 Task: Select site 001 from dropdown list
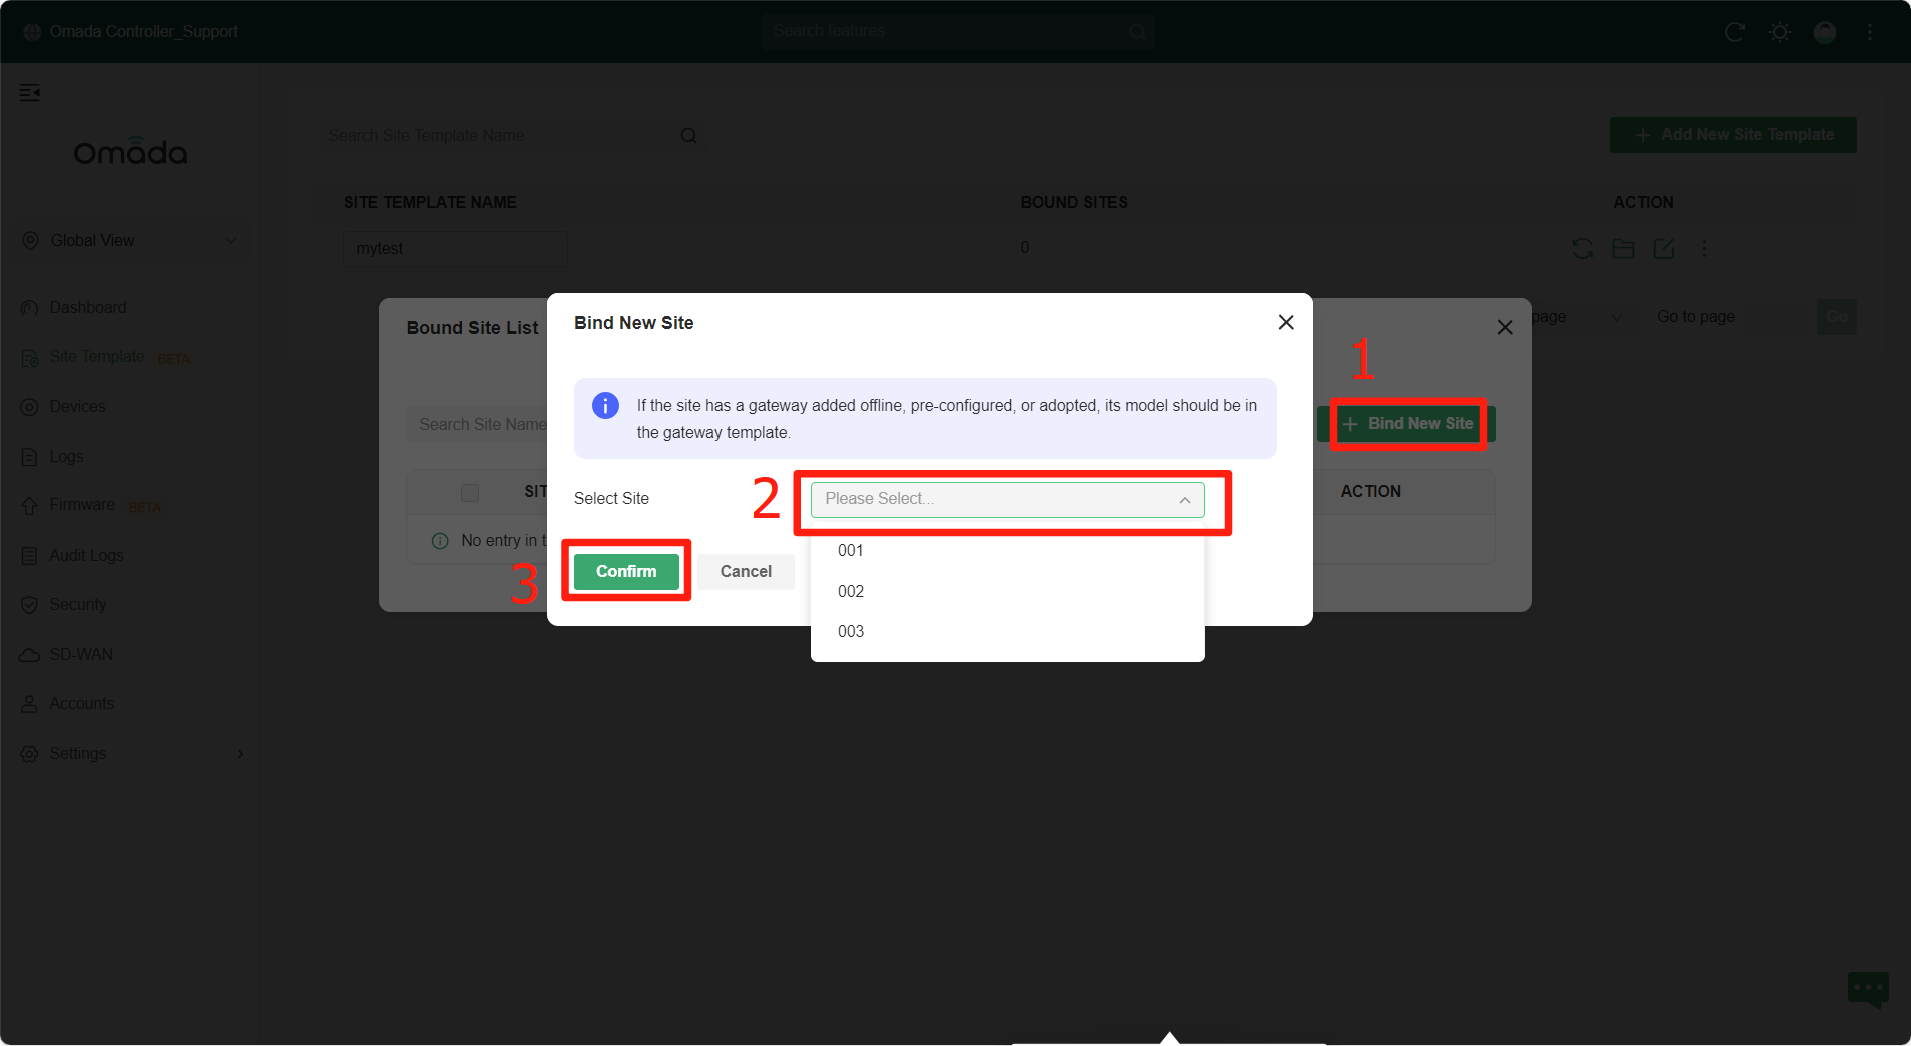point(1007,550)
